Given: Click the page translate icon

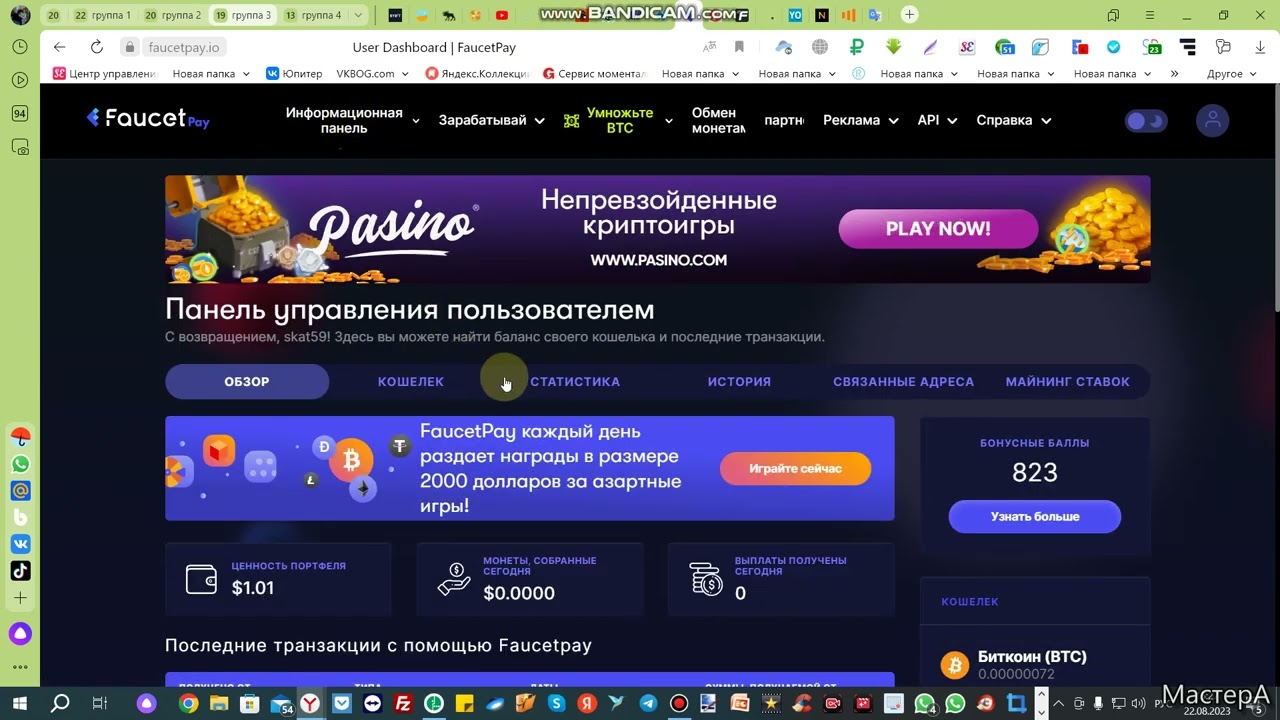Looking at the screenshot, I should point(709,47).
